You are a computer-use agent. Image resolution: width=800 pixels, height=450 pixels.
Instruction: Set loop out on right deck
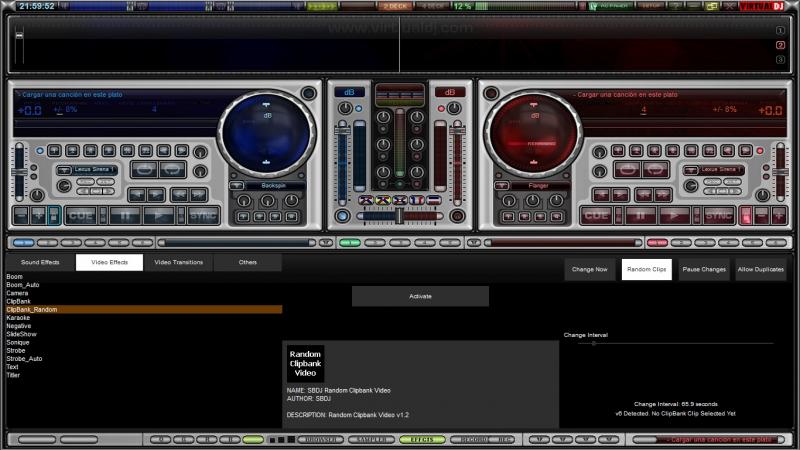(x=656, y=169)
